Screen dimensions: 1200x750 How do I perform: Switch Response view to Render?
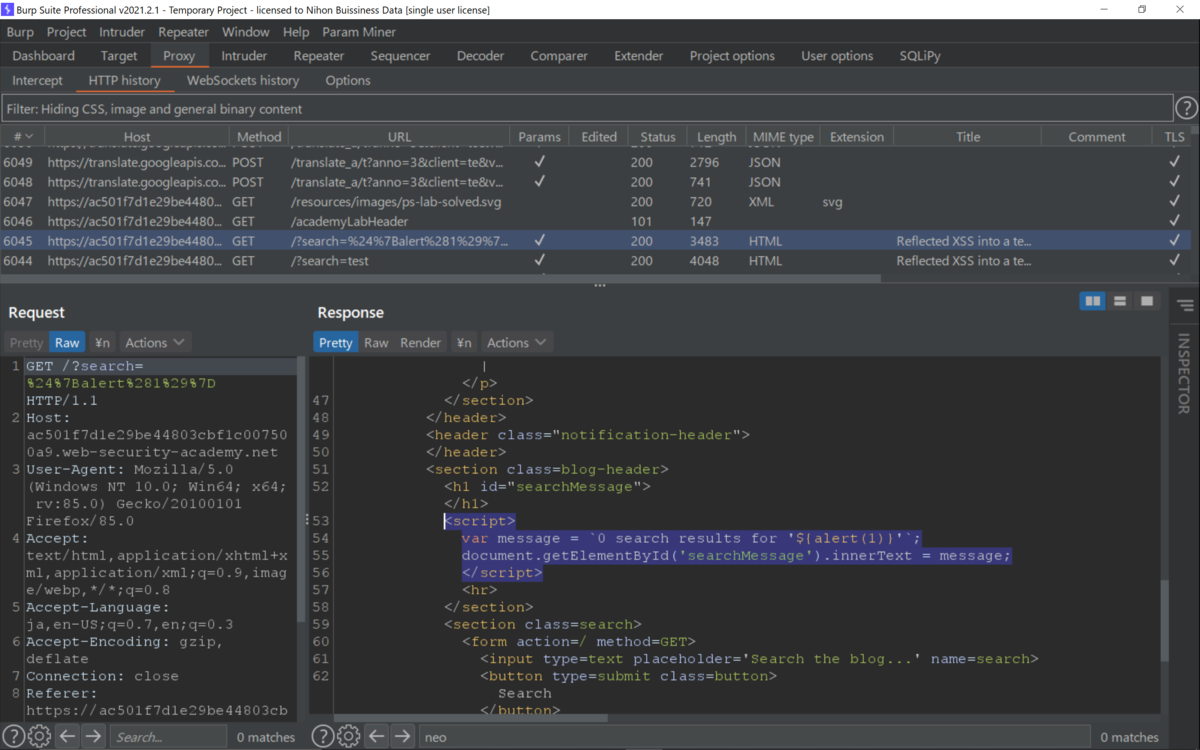[421, 342]
